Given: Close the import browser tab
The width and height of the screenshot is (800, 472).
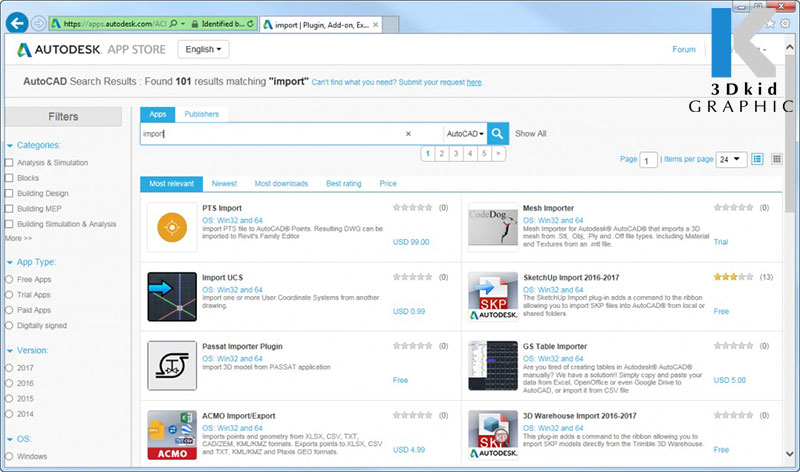Looking at the screenshot, I should (x=376, y=24).
